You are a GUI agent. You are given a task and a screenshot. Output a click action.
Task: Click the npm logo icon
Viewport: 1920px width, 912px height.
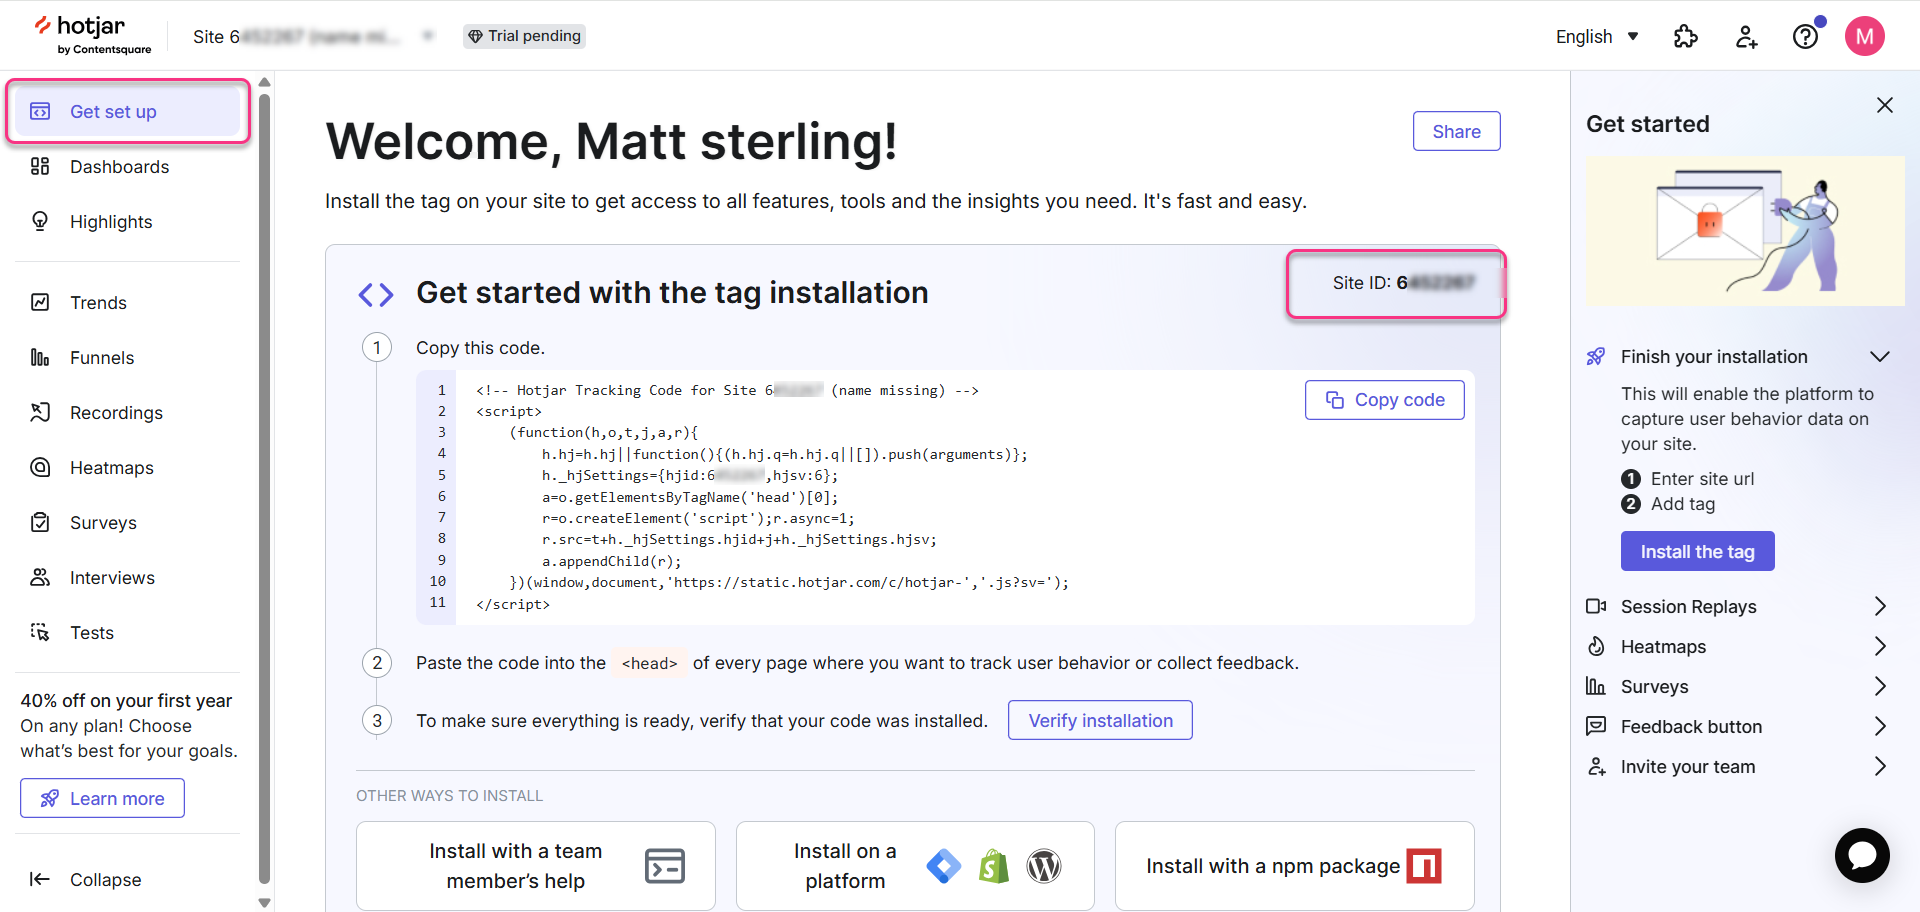1424,866
